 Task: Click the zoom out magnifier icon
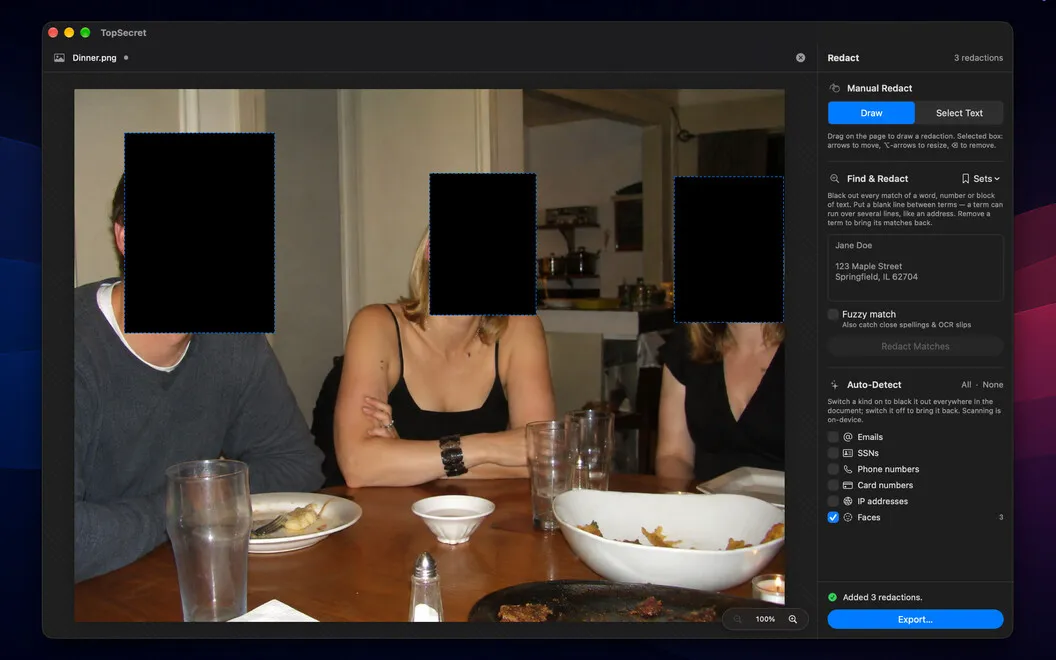[x=737, y=619]
